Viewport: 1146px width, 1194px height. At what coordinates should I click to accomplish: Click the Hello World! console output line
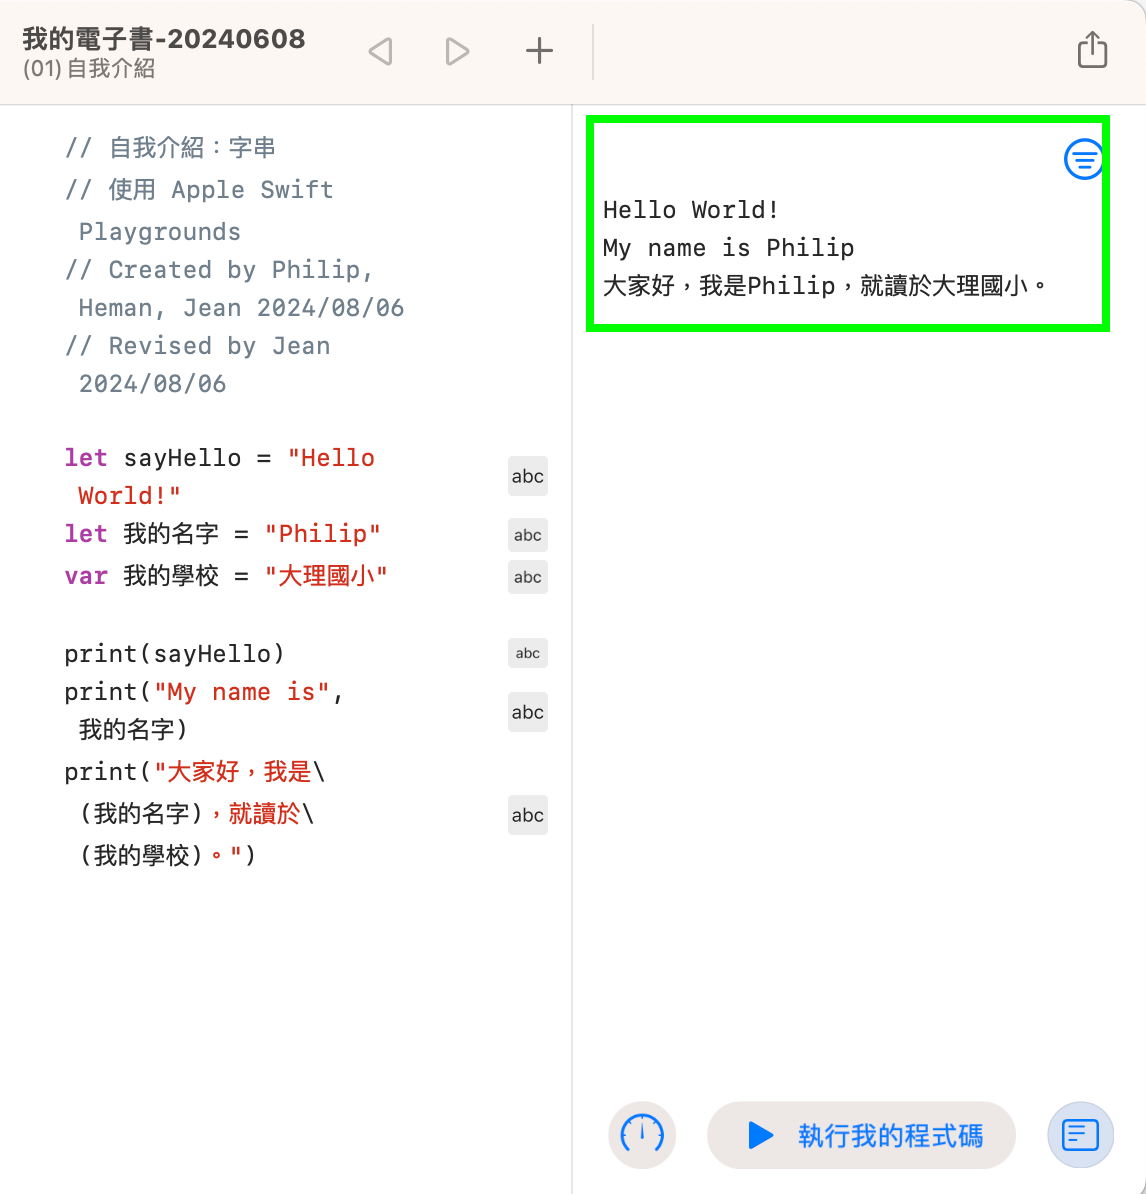(x=691, y=210)
